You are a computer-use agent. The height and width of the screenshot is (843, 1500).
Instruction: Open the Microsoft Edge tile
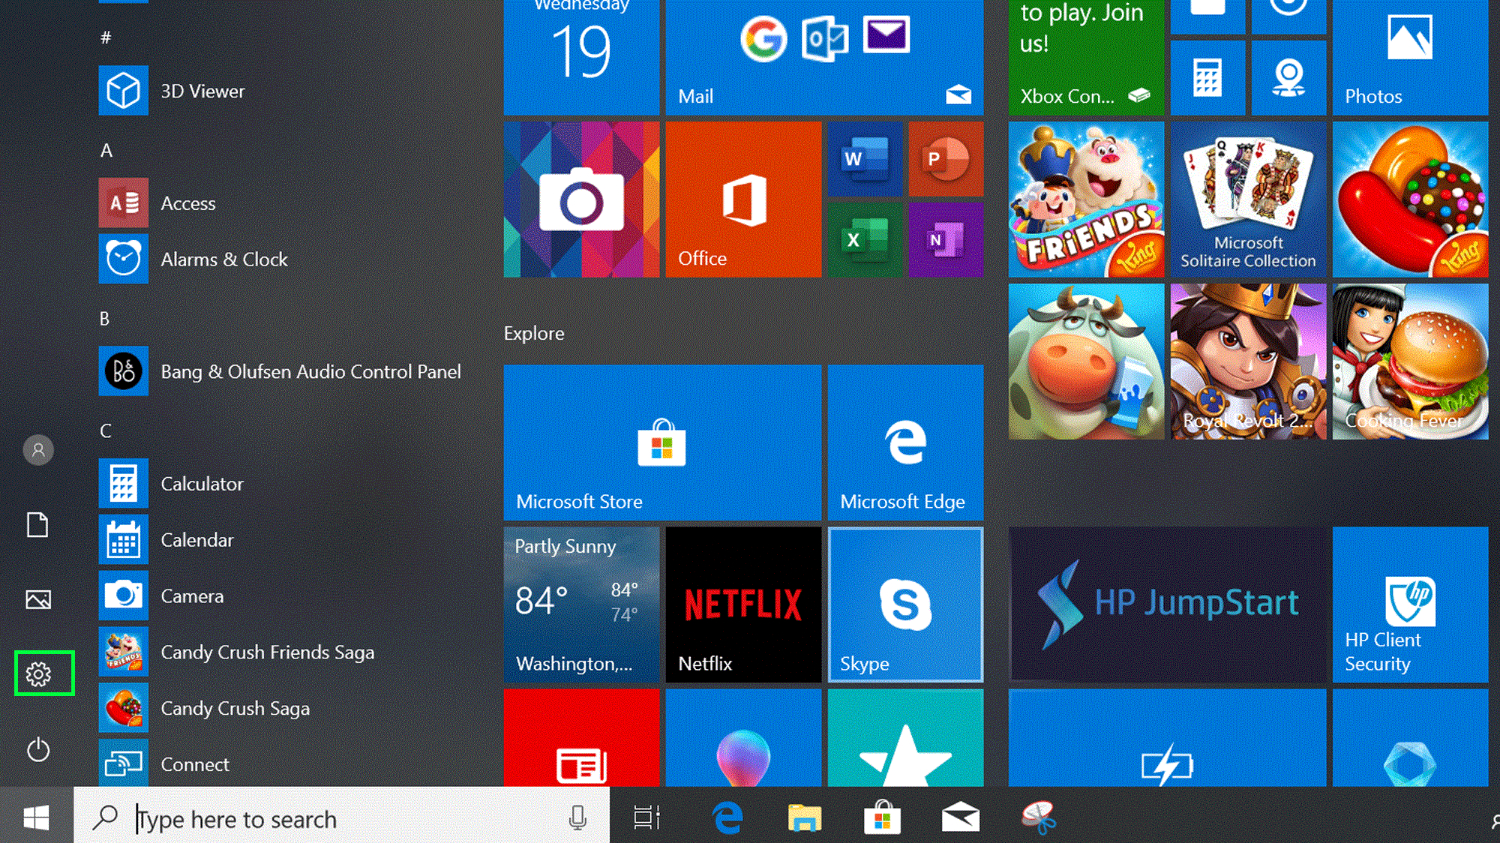(x=905, y=442)
